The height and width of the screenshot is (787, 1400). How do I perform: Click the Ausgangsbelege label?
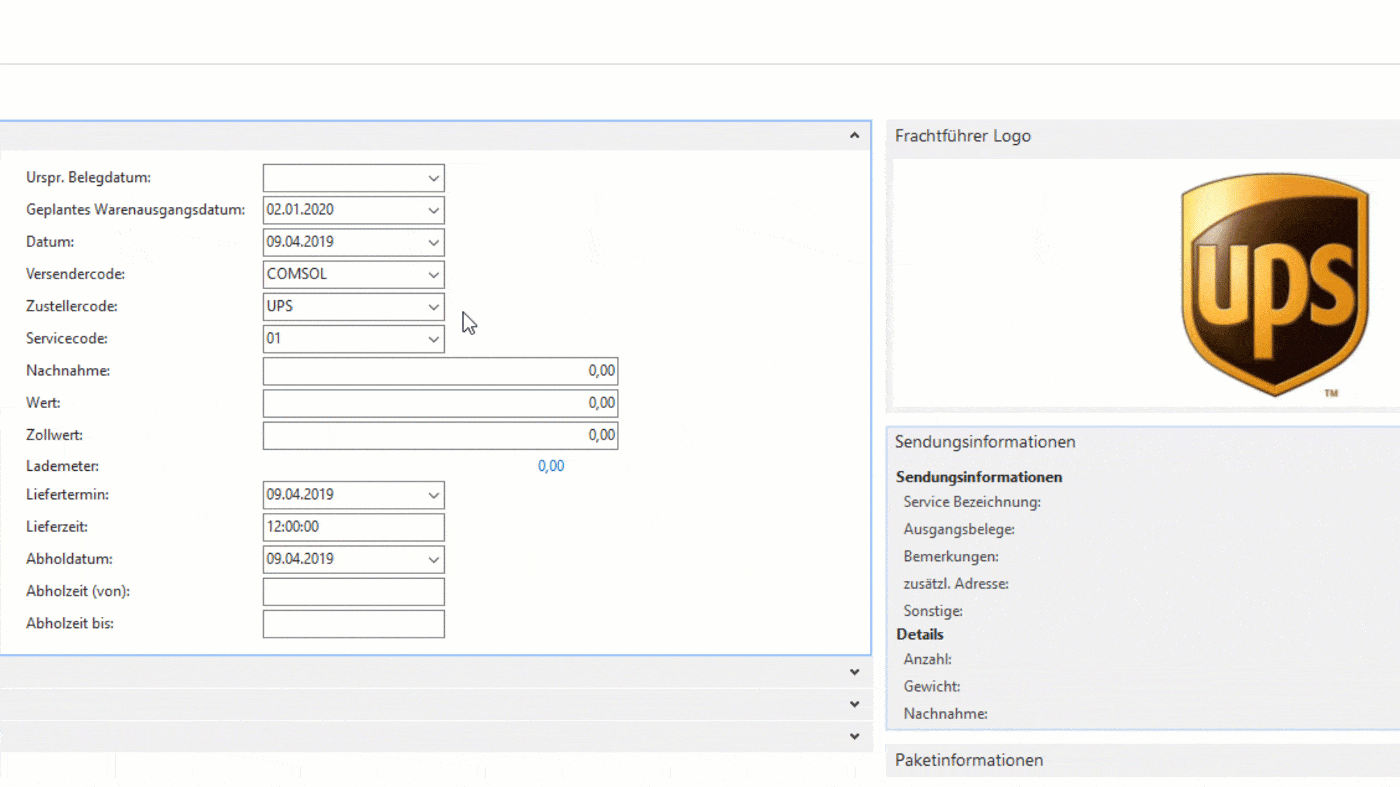pos(959,529)
